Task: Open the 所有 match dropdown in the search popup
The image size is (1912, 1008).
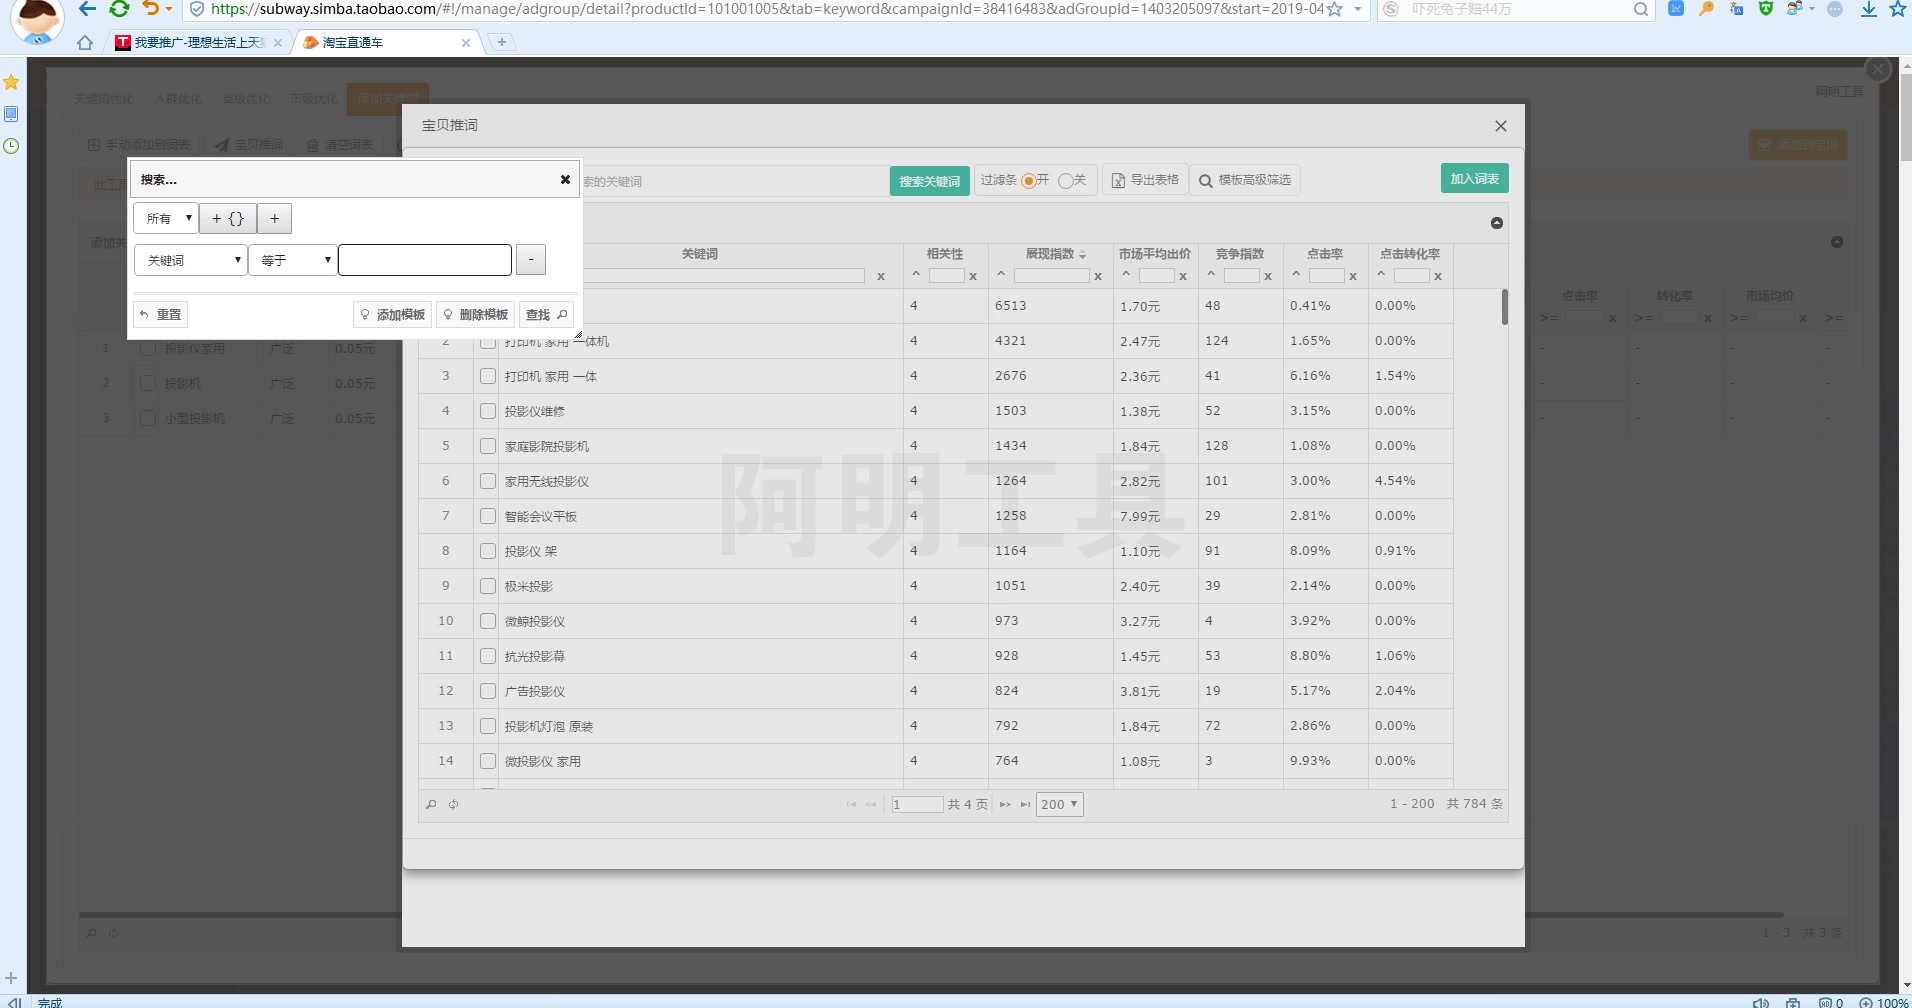Action: click(x=166, y=218)
